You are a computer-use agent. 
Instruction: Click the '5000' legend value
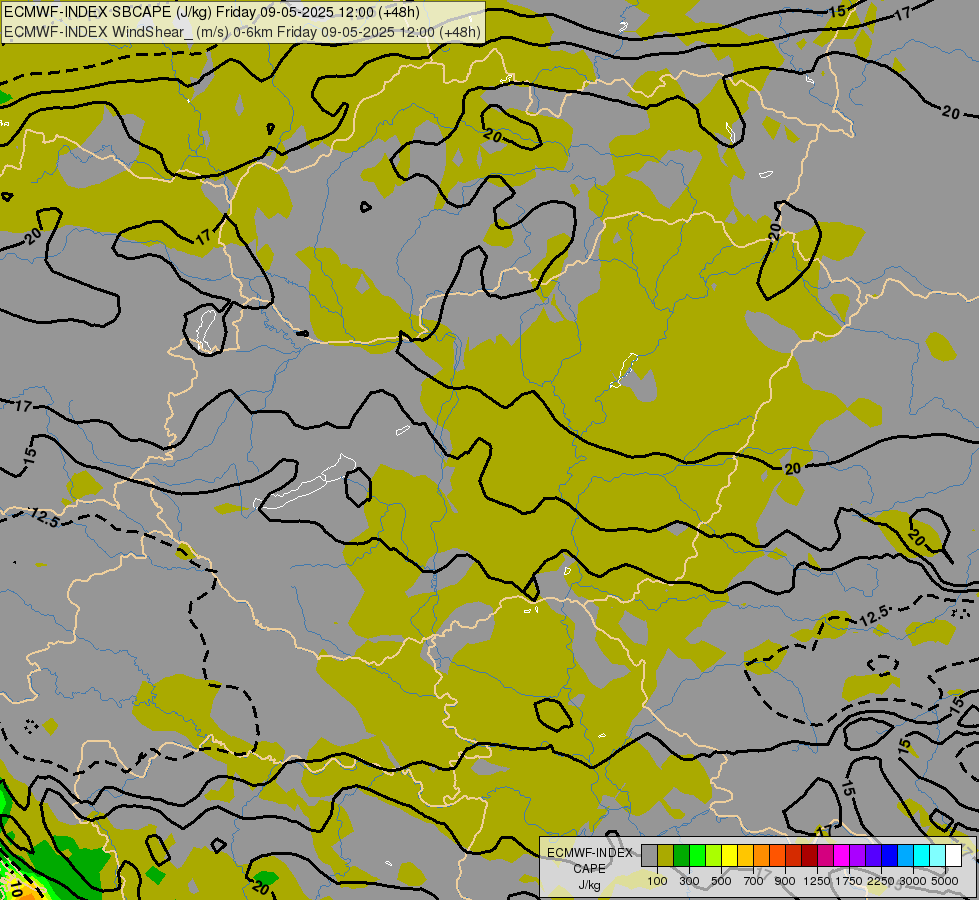click(x=945, y=881)
